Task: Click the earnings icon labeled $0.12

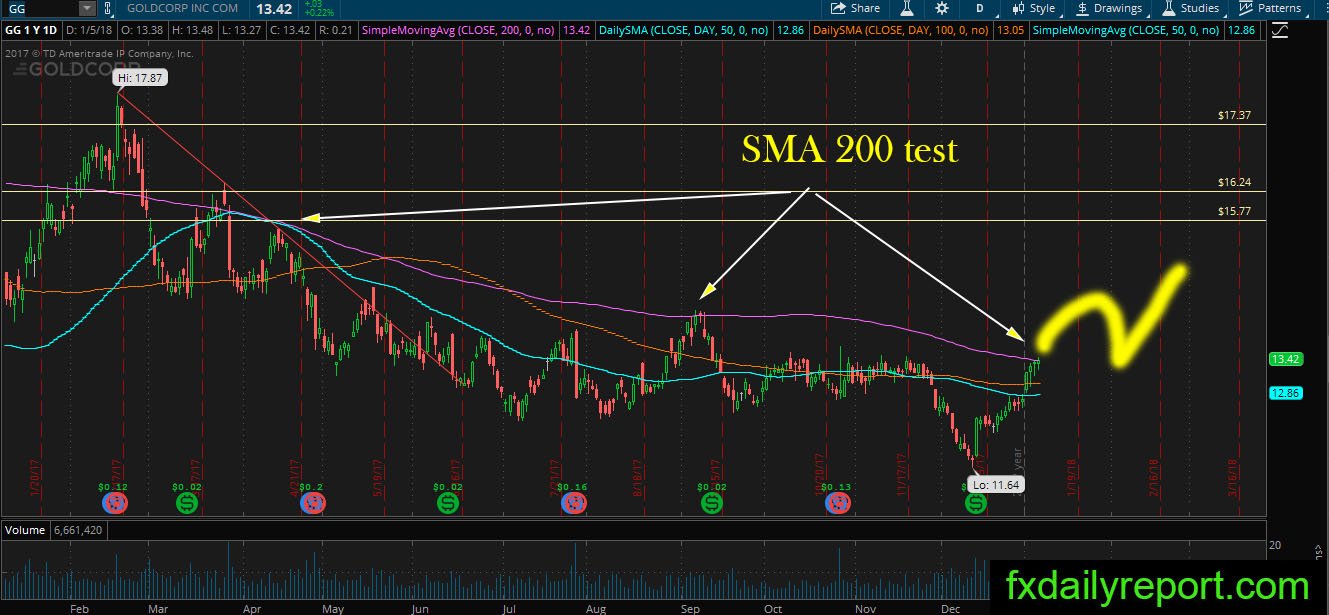Action: point(115,504)
